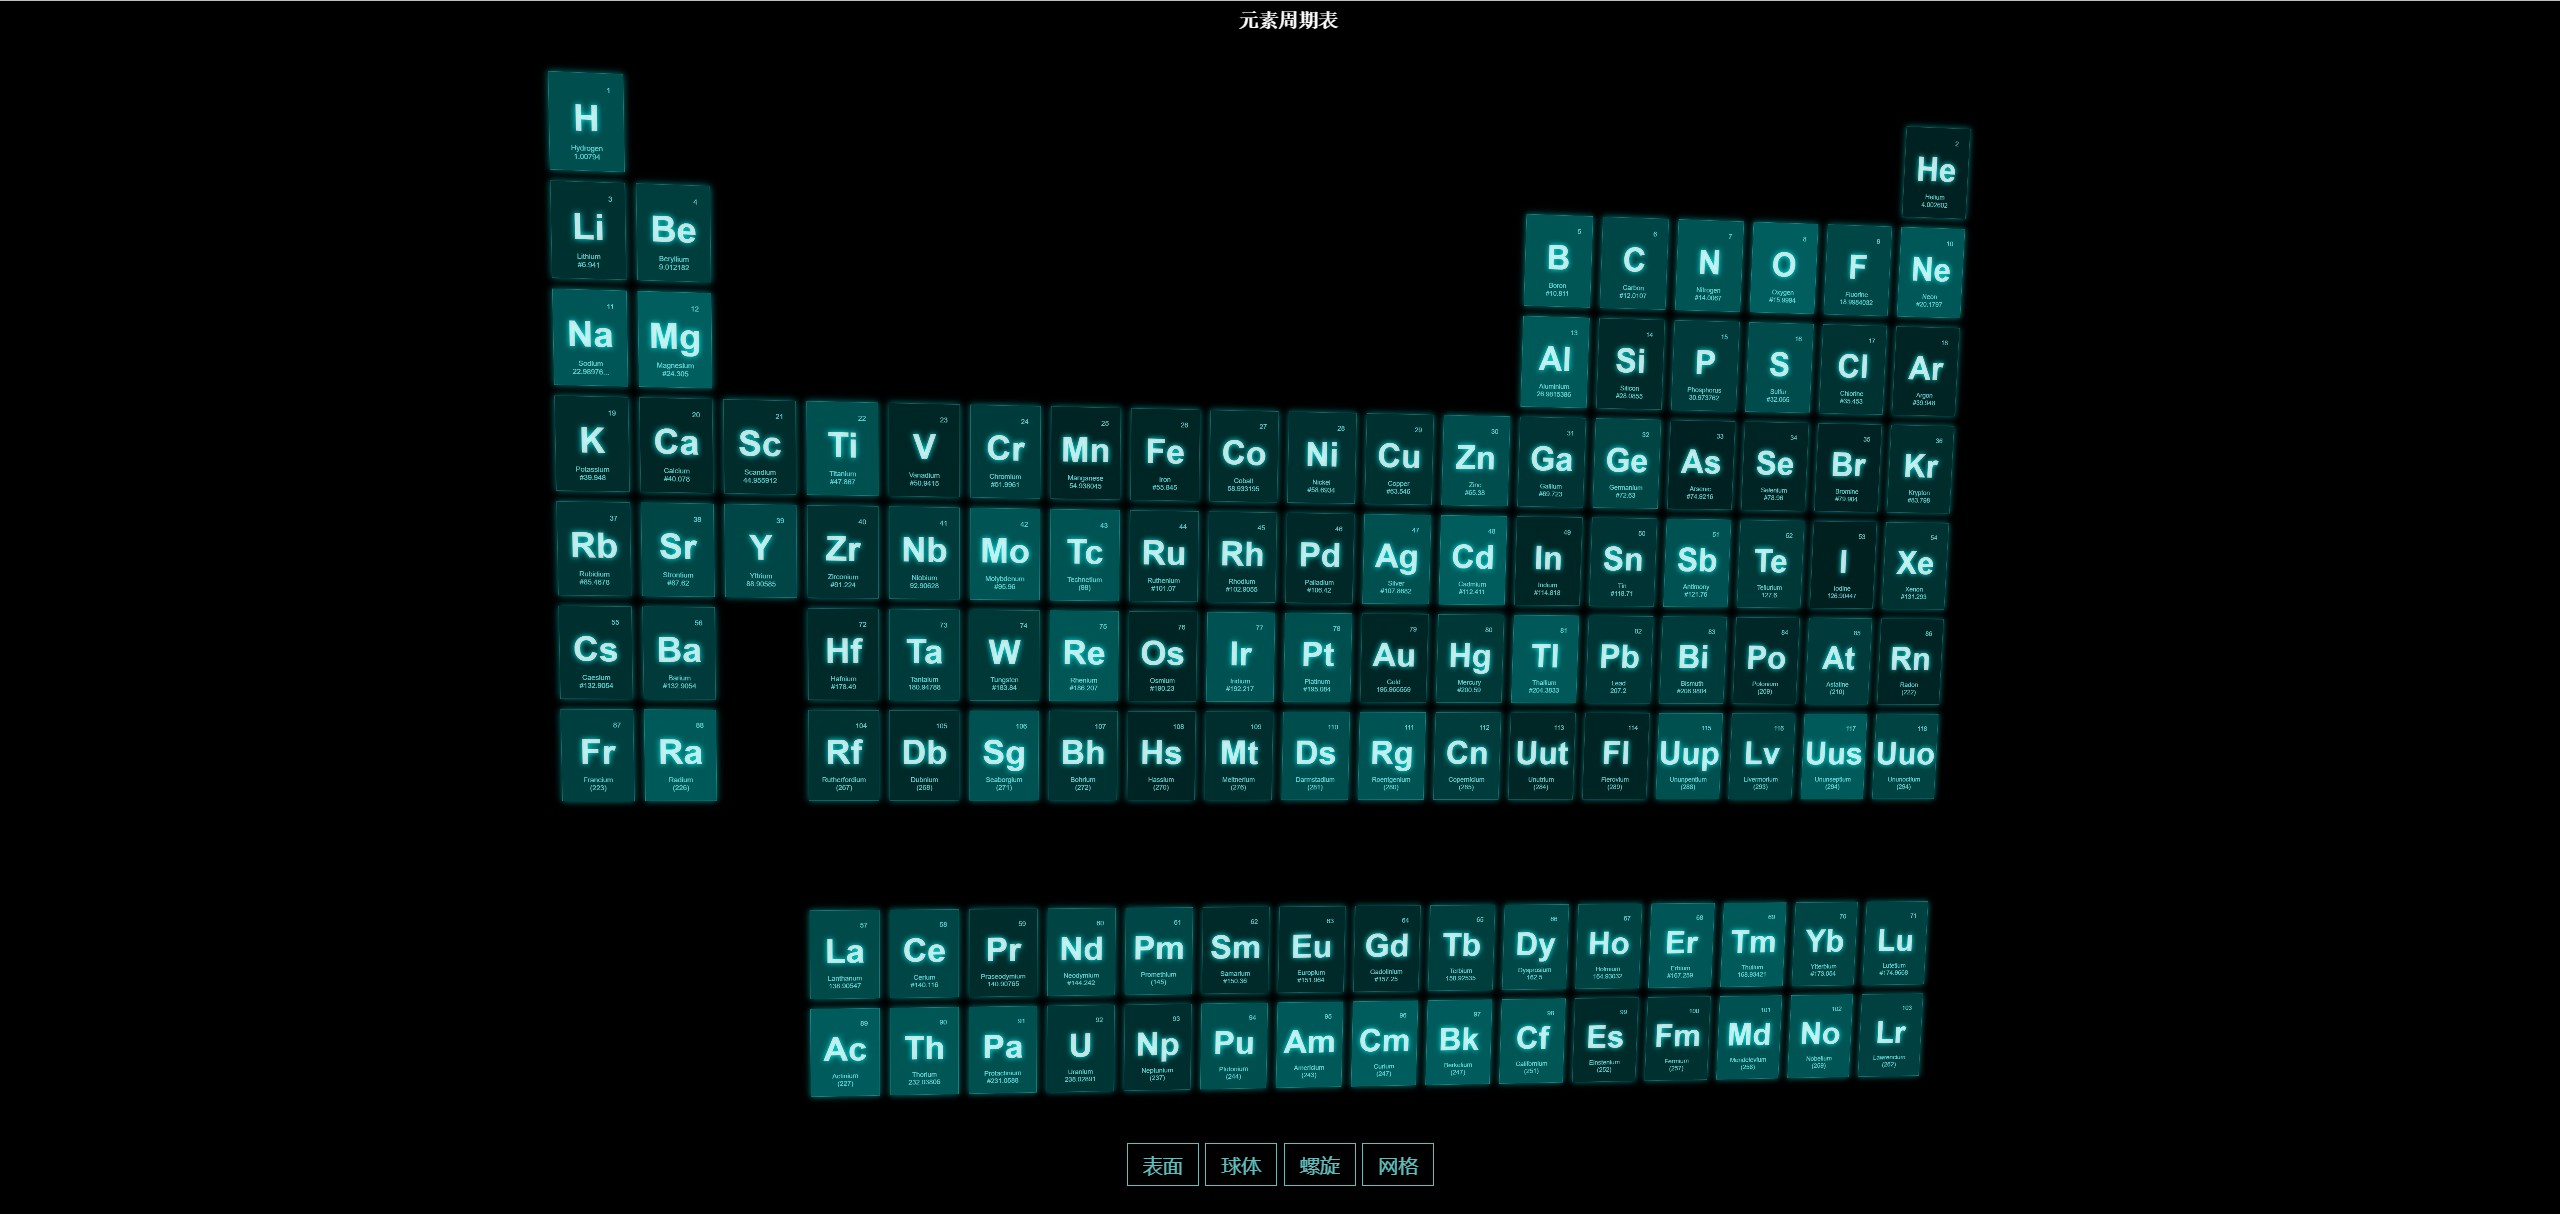Viewport: 2560px width, 1214px height.
Task: Switch to 网格 grid layout
Action: [x=1397, y=1165]
